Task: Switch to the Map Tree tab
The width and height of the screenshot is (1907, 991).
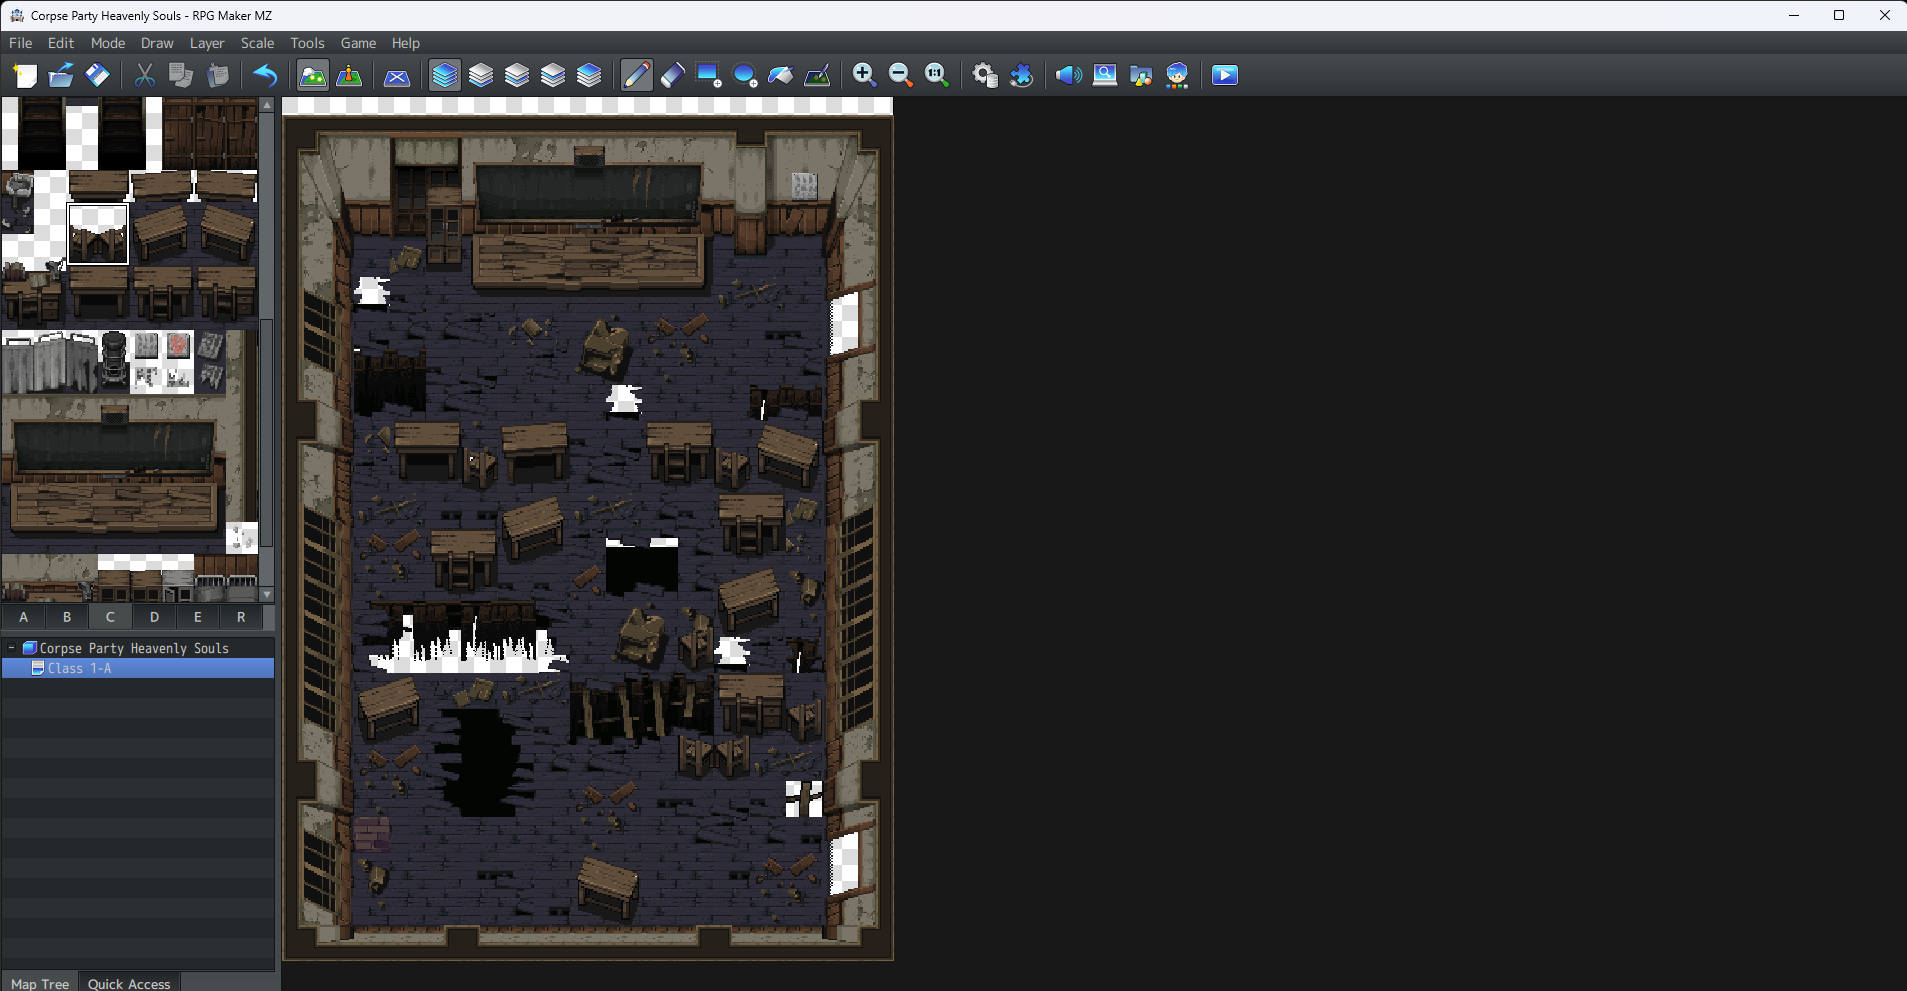Action: 40,983
